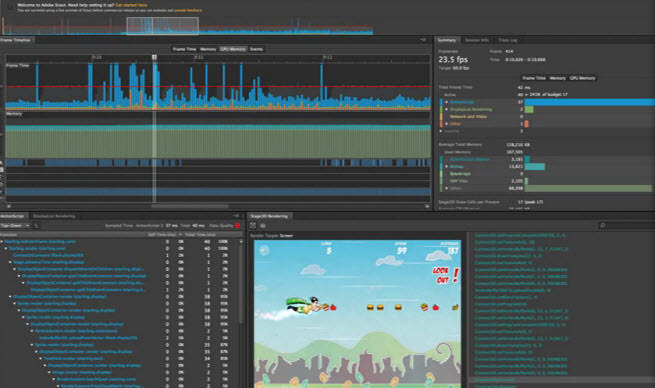Click the green Memory graph area

coord(218,144)
